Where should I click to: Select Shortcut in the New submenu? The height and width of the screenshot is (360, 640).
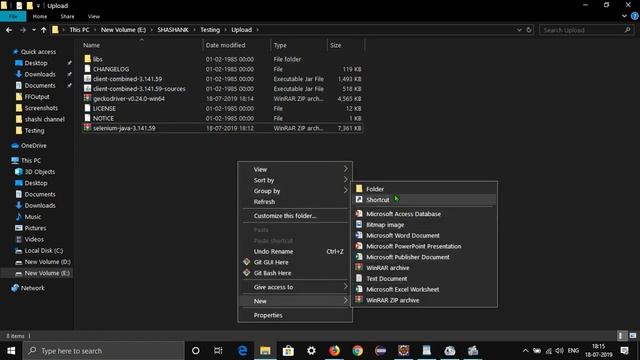[424, 200]
